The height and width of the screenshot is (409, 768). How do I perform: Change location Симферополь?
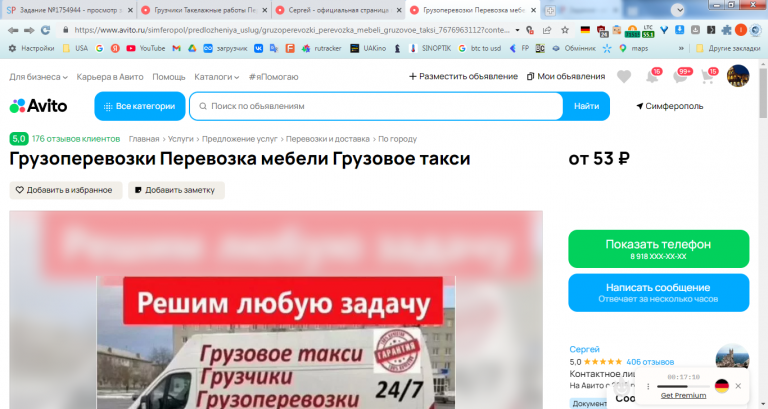(x=670, y=106)
